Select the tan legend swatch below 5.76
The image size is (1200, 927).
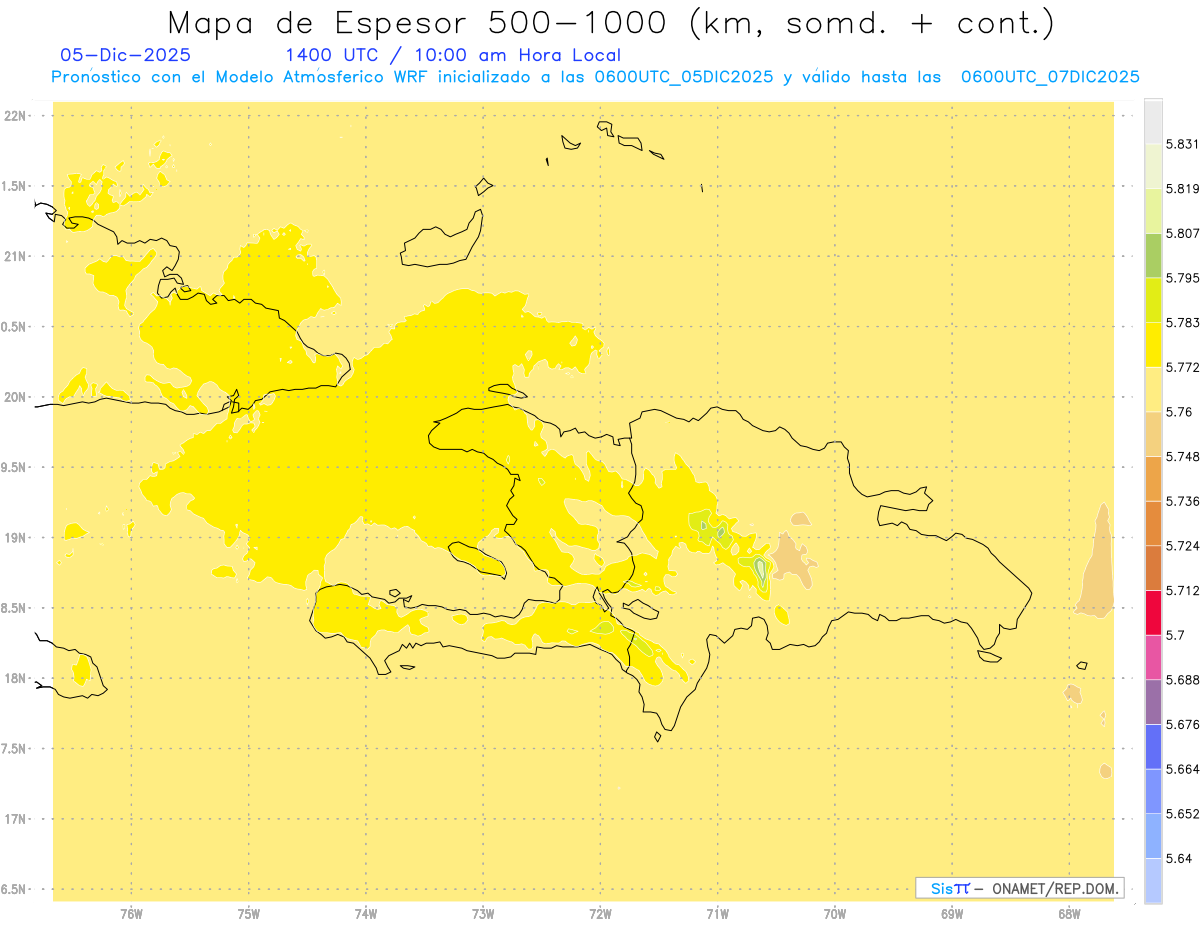point(1153,434)
